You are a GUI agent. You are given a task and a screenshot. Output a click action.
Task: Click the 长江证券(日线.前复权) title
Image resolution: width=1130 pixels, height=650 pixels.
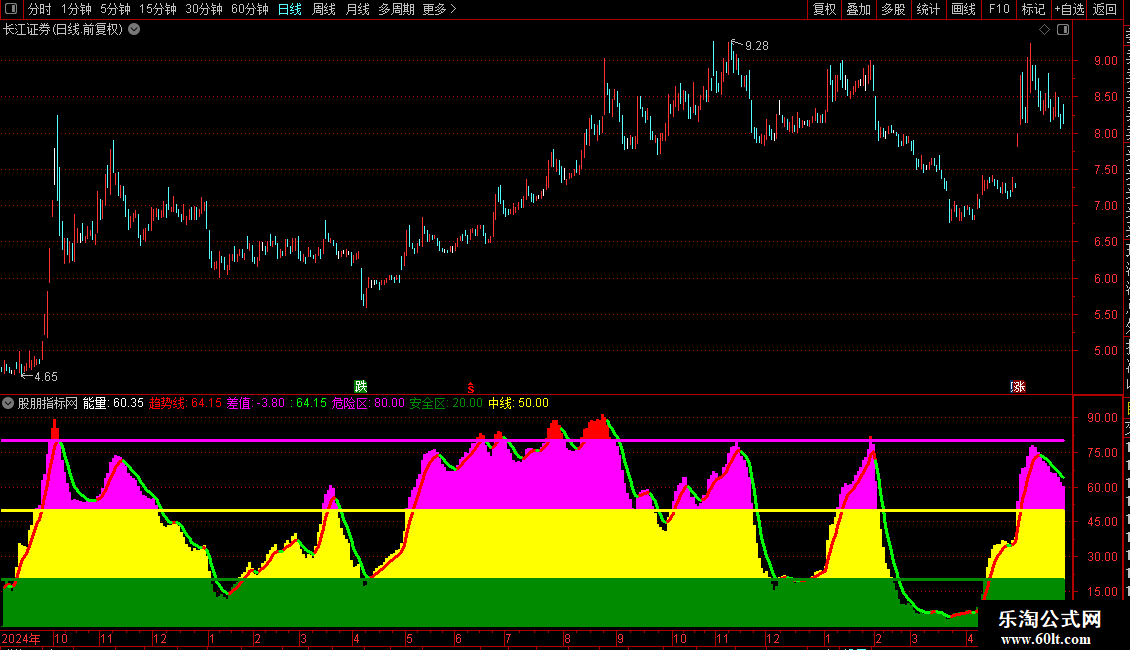point(63,30)
